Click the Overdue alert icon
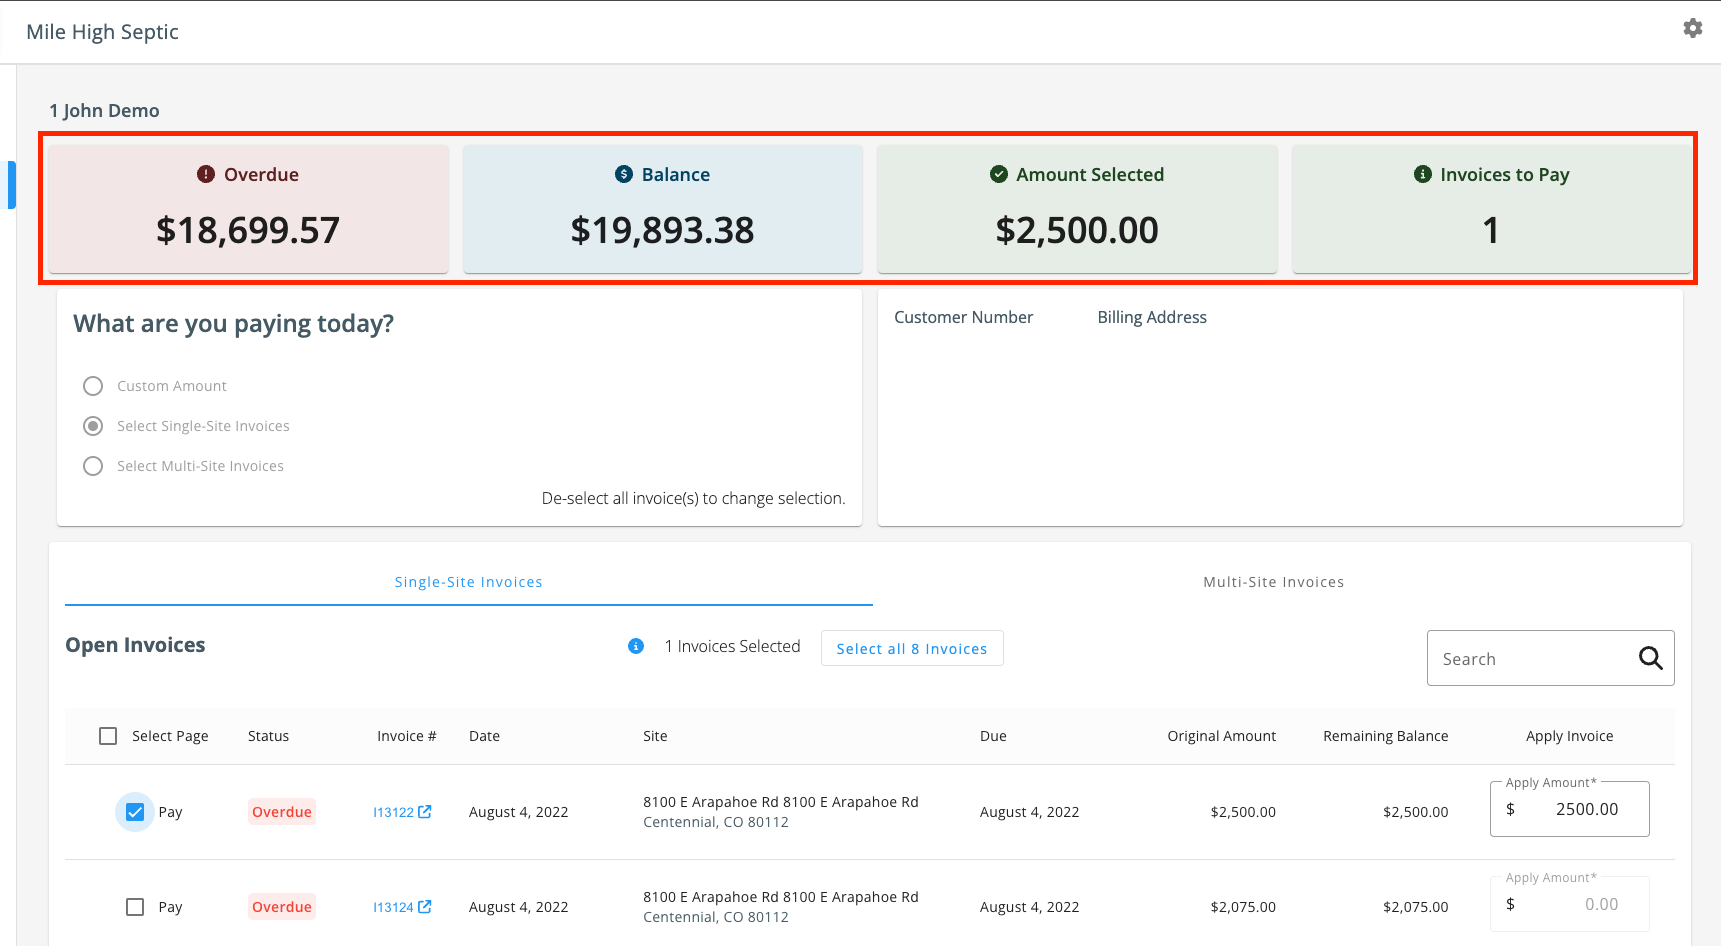The width and height of the screenshot is (1721, 946). click(x=206, y=174)
